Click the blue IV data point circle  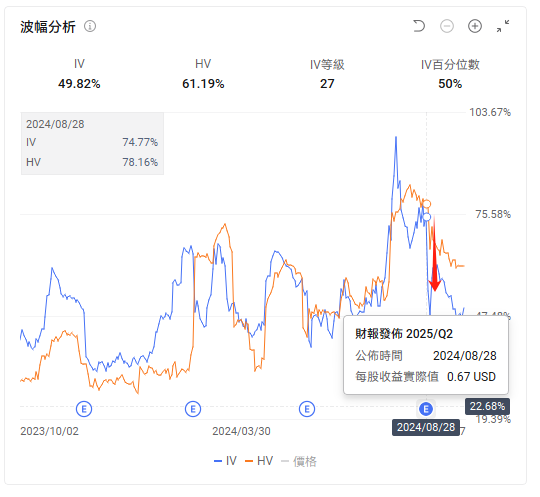[427, 217]
